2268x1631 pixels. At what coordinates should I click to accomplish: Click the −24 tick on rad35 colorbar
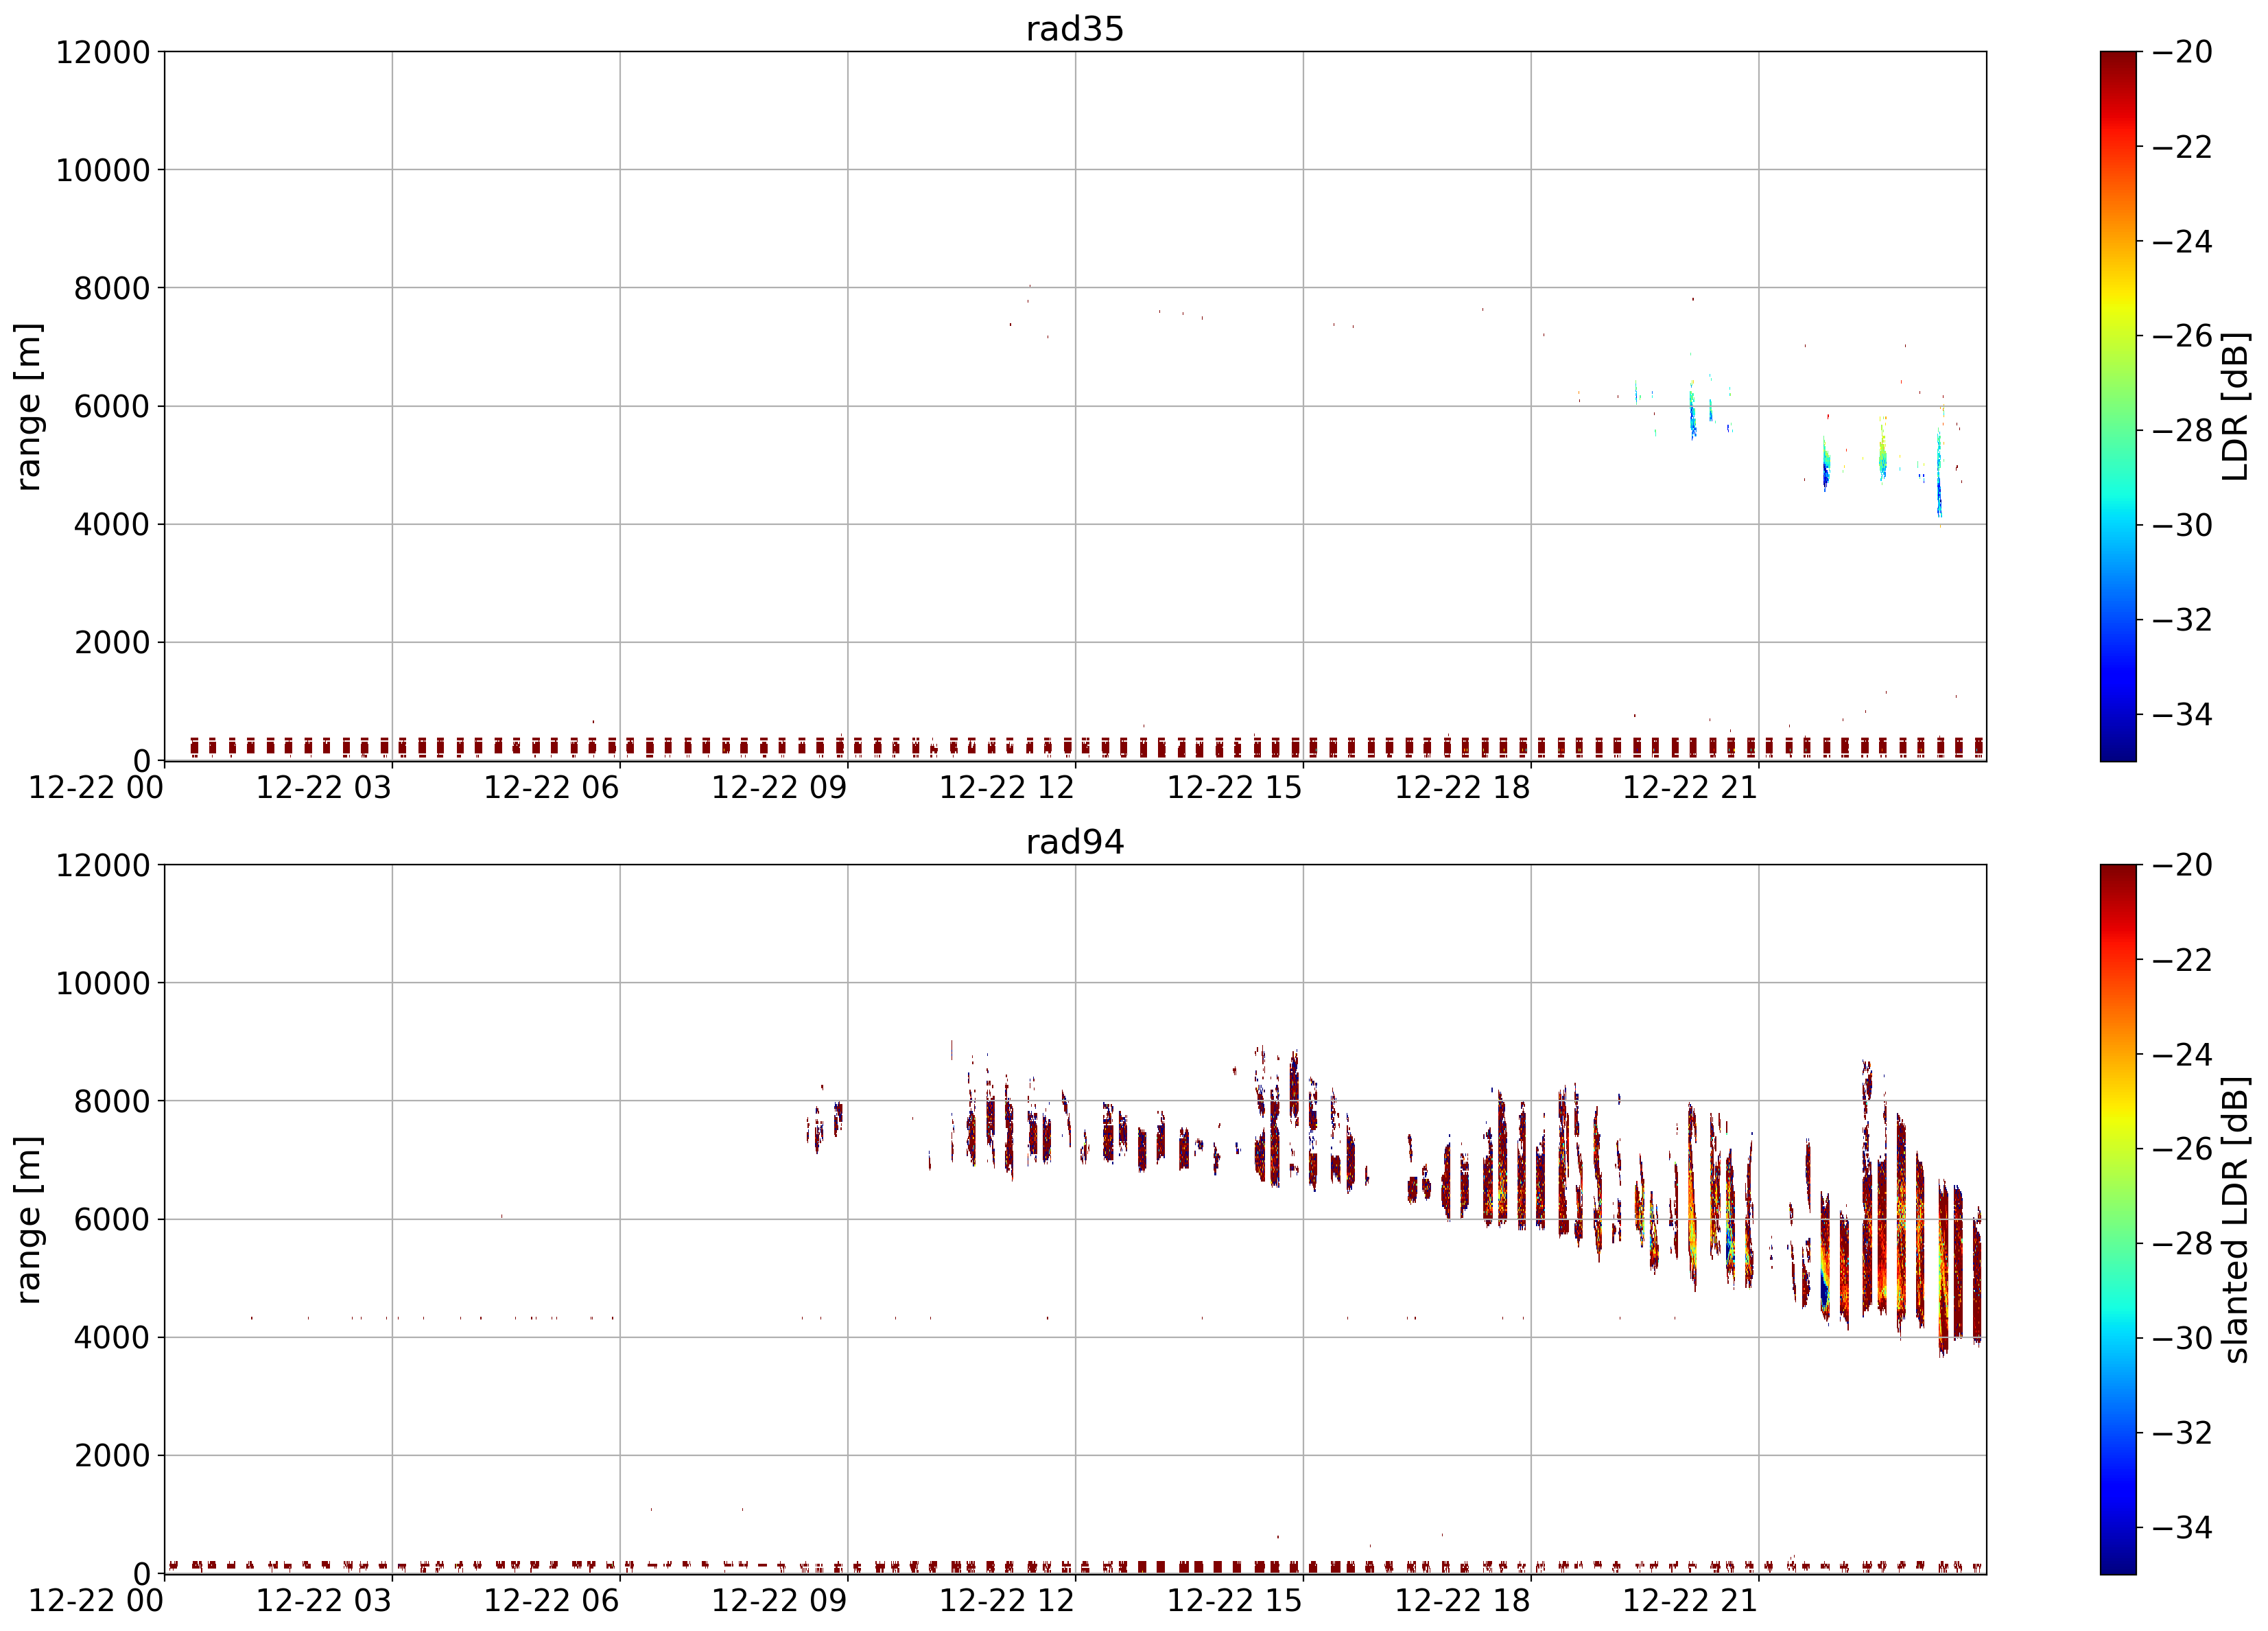pyautogui.click(x=2182, y=241)
